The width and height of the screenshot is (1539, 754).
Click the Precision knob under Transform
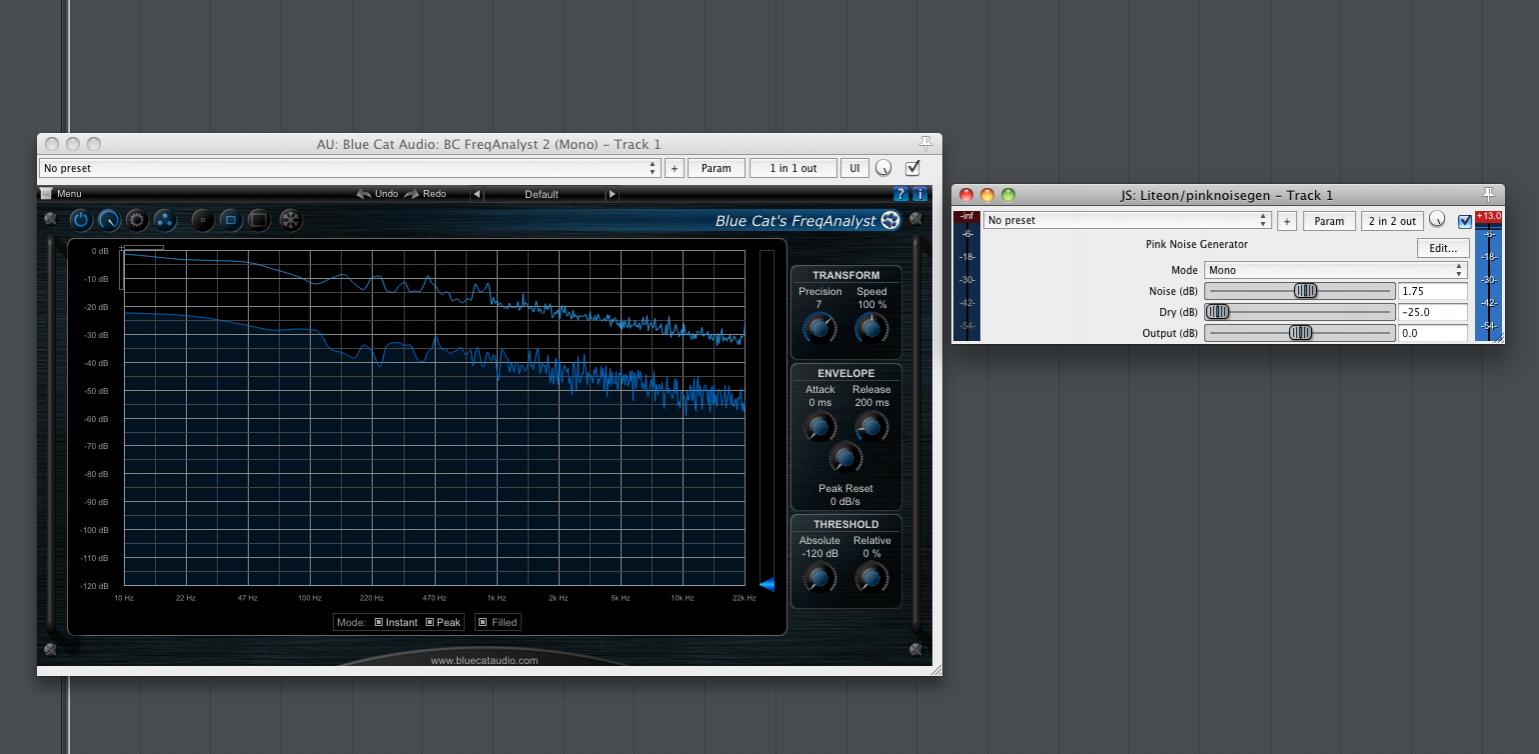[819, 327]
